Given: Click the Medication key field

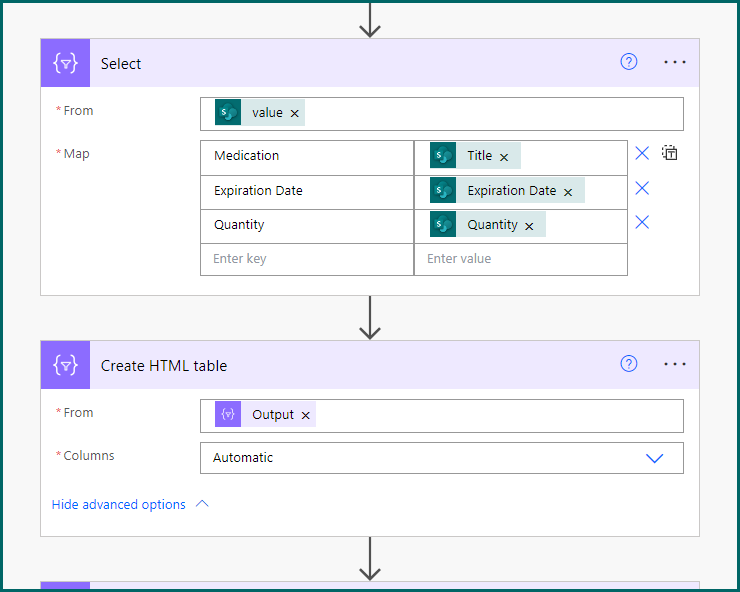Looking at the screenshot, I should [x=306, y=156].
